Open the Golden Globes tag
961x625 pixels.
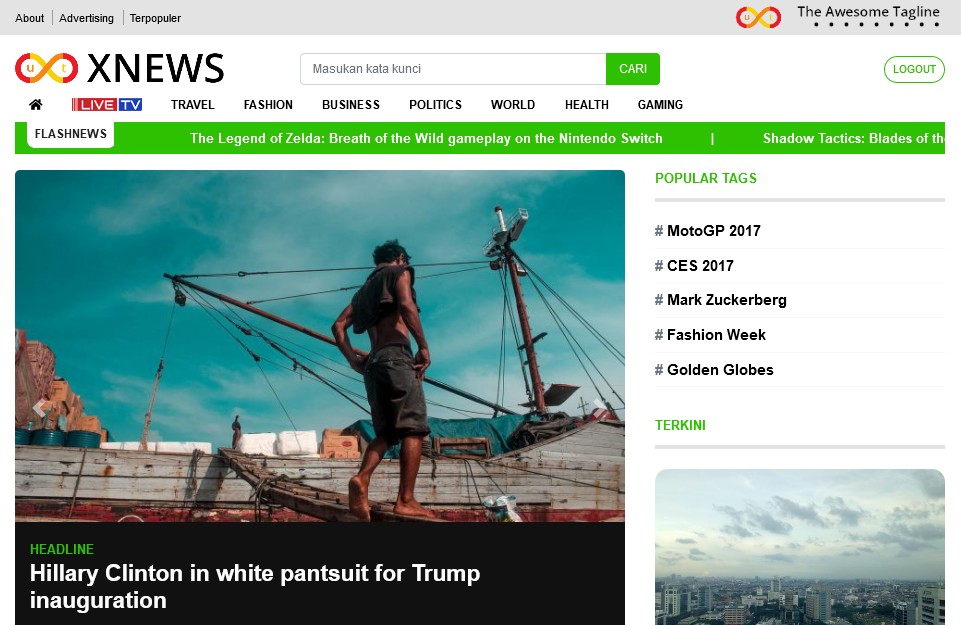coord(714,370)
